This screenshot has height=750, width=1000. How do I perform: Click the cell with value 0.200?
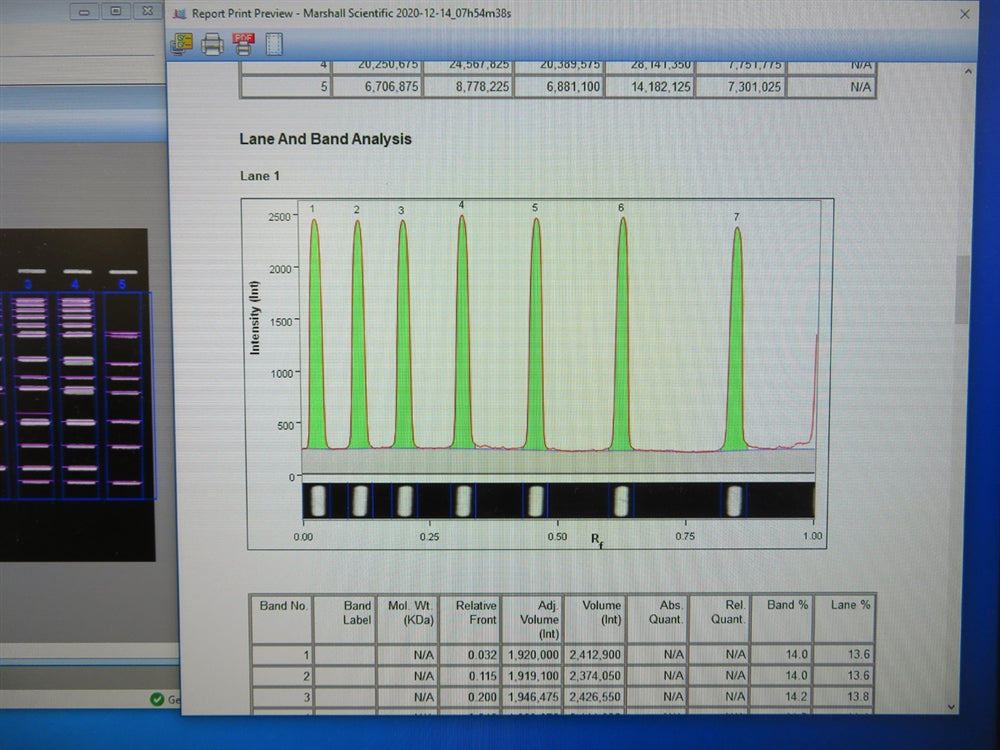(469, 698)
